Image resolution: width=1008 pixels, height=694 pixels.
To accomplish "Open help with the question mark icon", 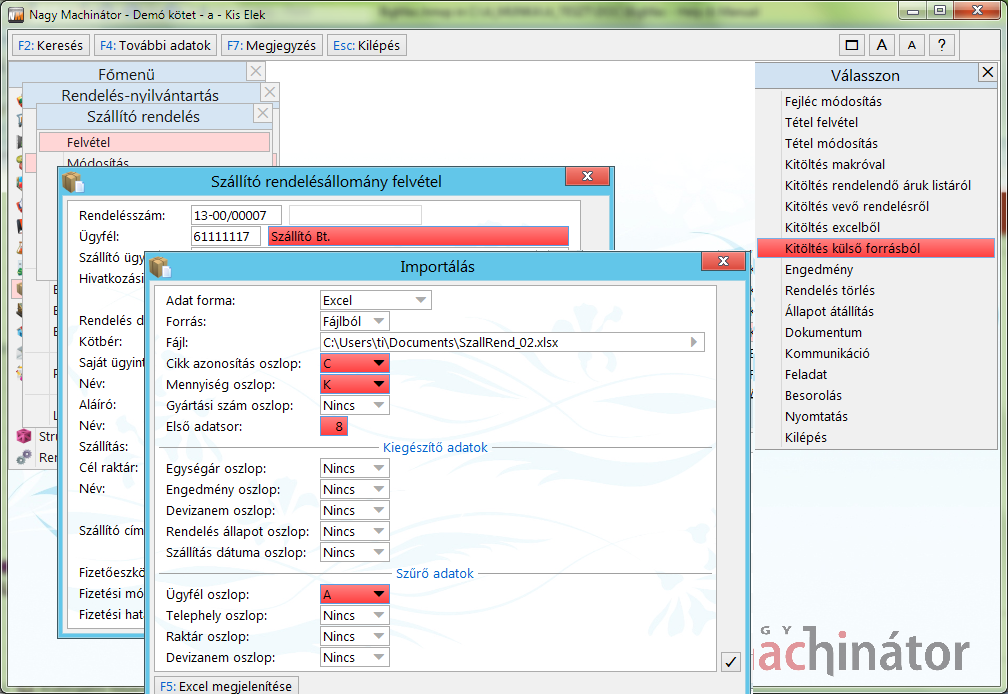I will click(941, 45).
